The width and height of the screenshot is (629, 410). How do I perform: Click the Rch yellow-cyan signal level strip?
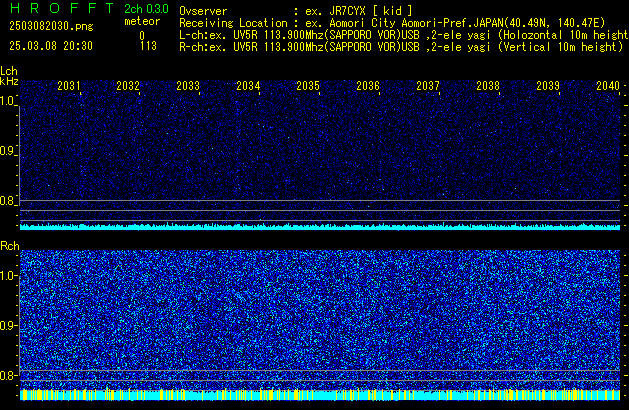pyautogui.click(x=320, y=395)
